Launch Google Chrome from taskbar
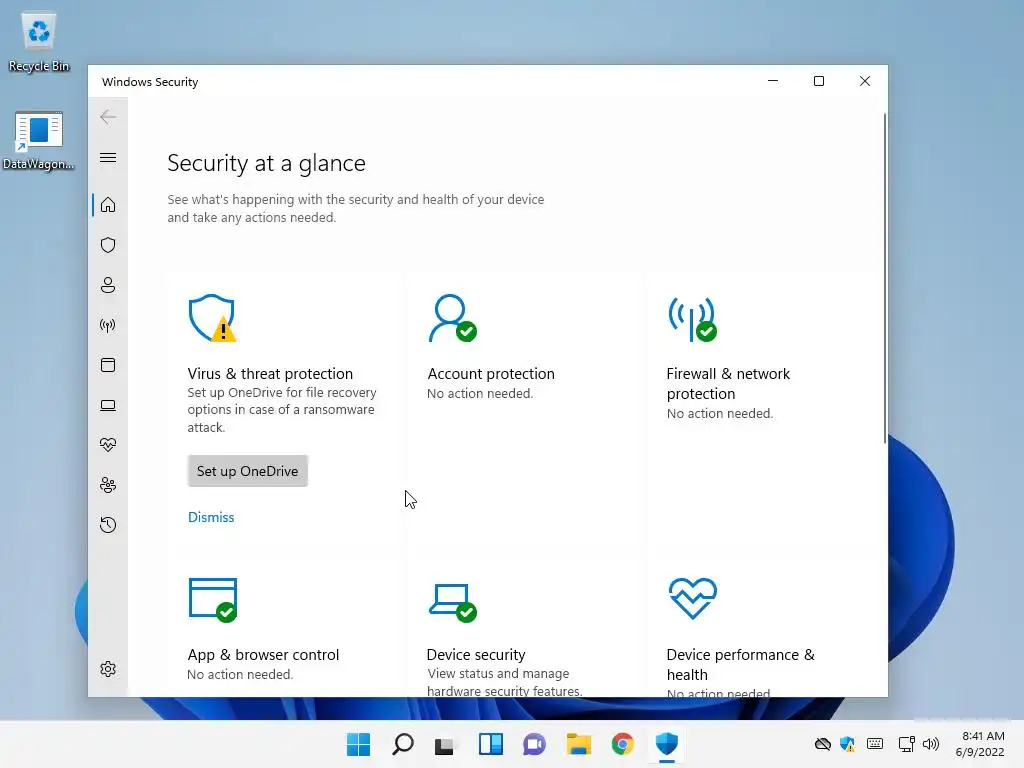Viewport: 1024px width, 768px height. click(622, 744)
